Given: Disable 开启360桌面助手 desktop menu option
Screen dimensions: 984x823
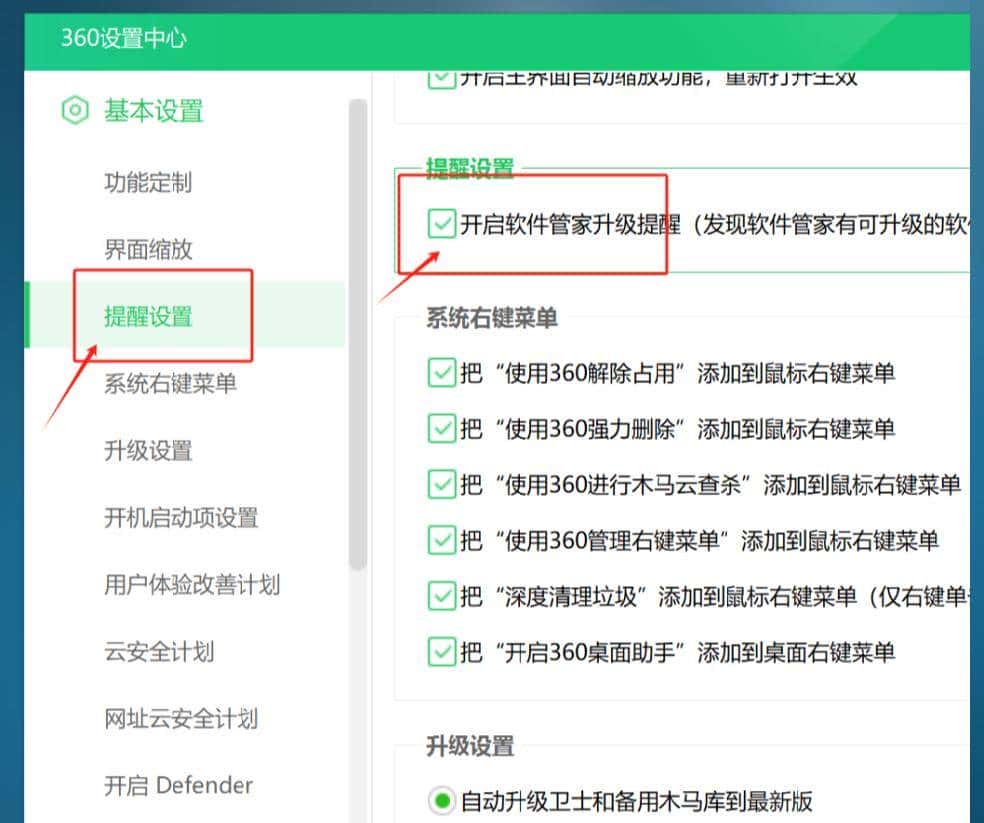Looking at the screenshot, I should coord(441,652).
